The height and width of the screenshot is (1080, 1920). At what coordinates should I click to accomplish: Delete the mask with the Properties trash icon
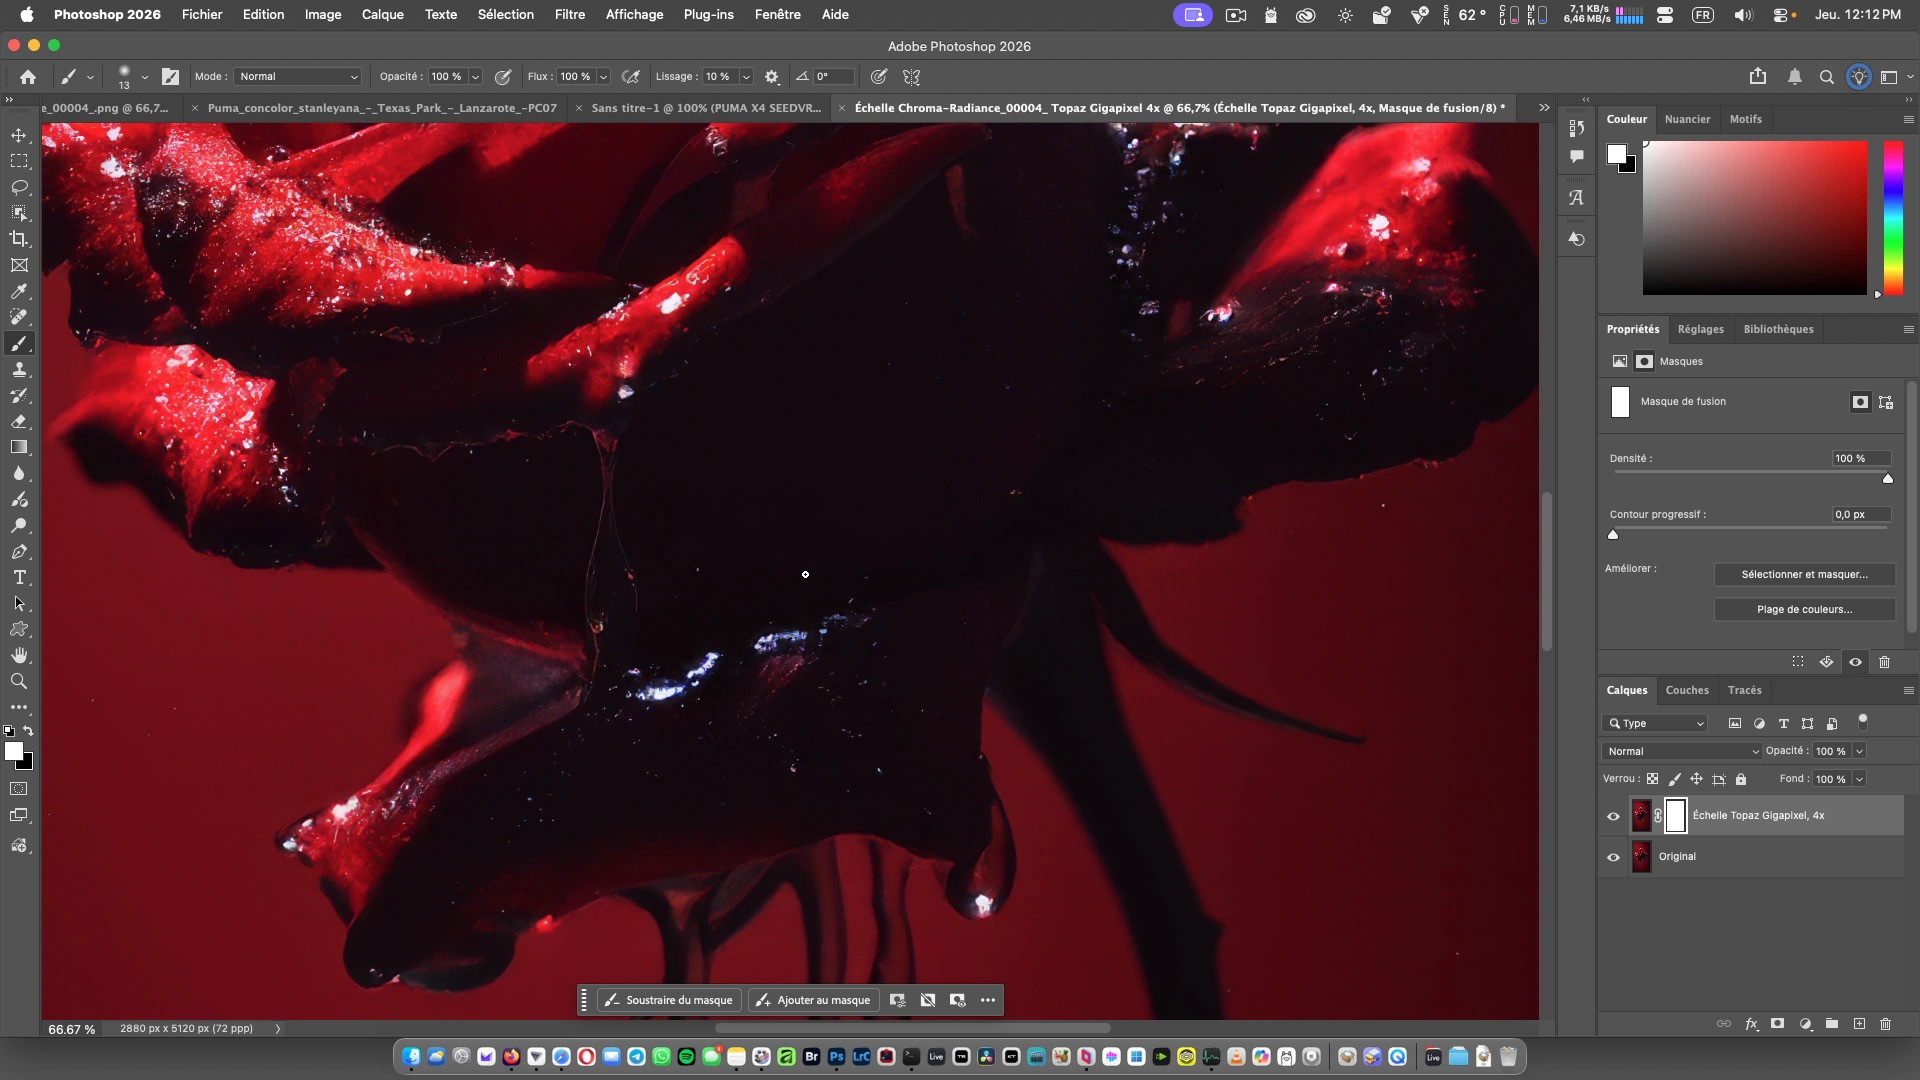1884,662
